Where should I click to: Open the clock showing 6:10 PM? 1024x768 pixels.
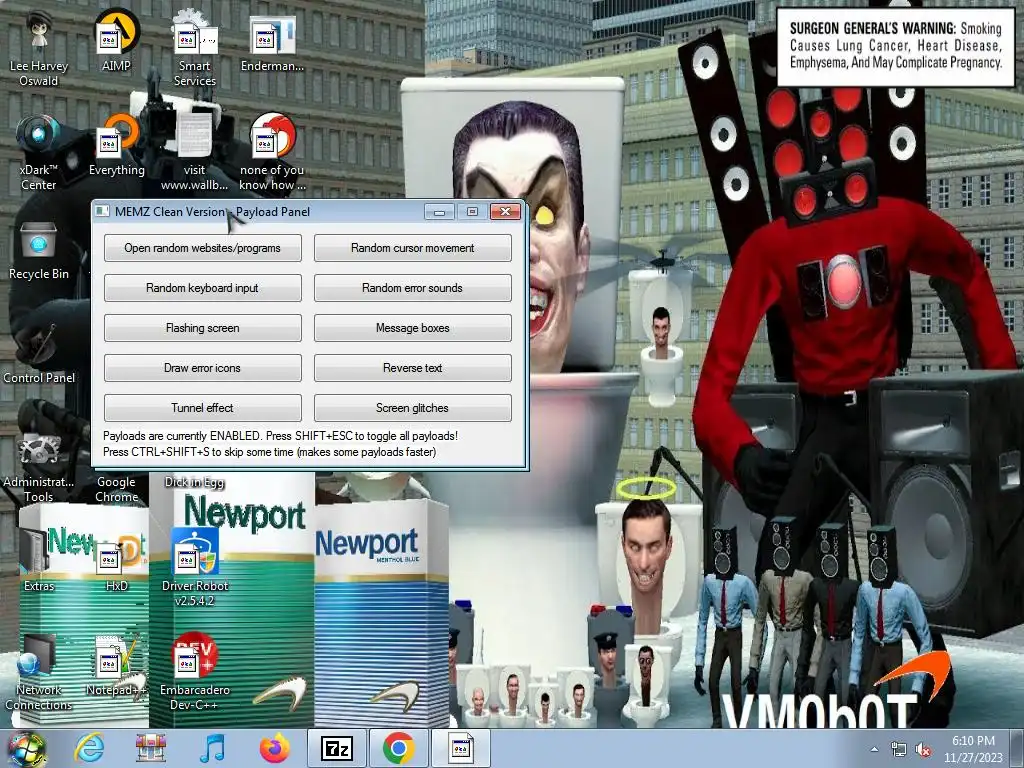point(973,749)
